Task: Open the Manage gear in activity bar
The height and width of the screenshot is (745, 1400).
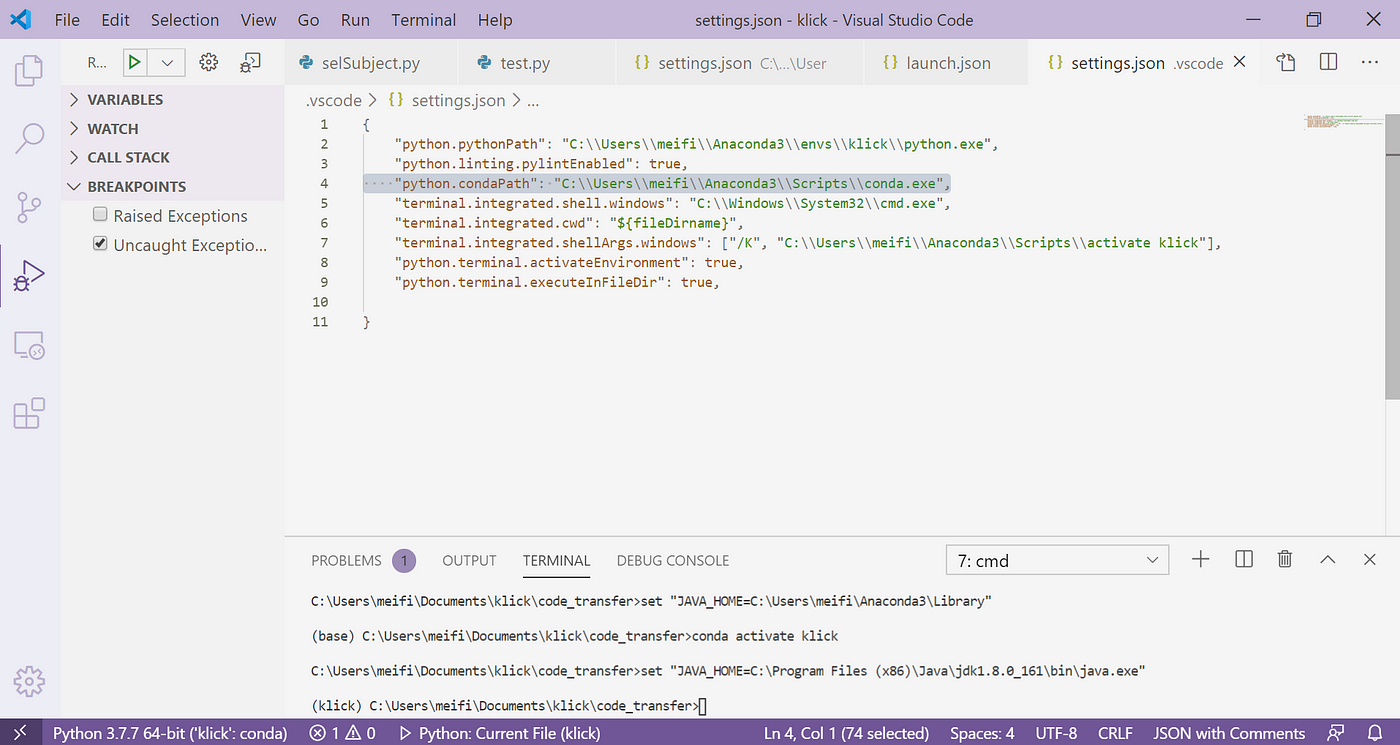Action: pyautogui.click(x=29, y=682)
